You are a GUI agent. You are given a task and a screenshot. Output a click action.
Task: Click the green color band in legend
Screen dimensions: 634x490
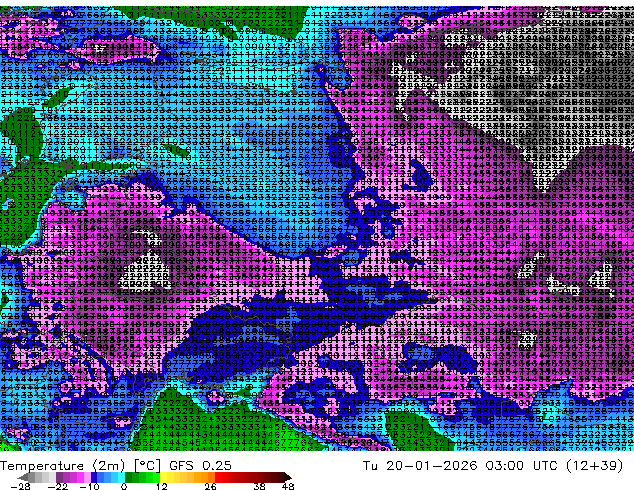[142, 477]
